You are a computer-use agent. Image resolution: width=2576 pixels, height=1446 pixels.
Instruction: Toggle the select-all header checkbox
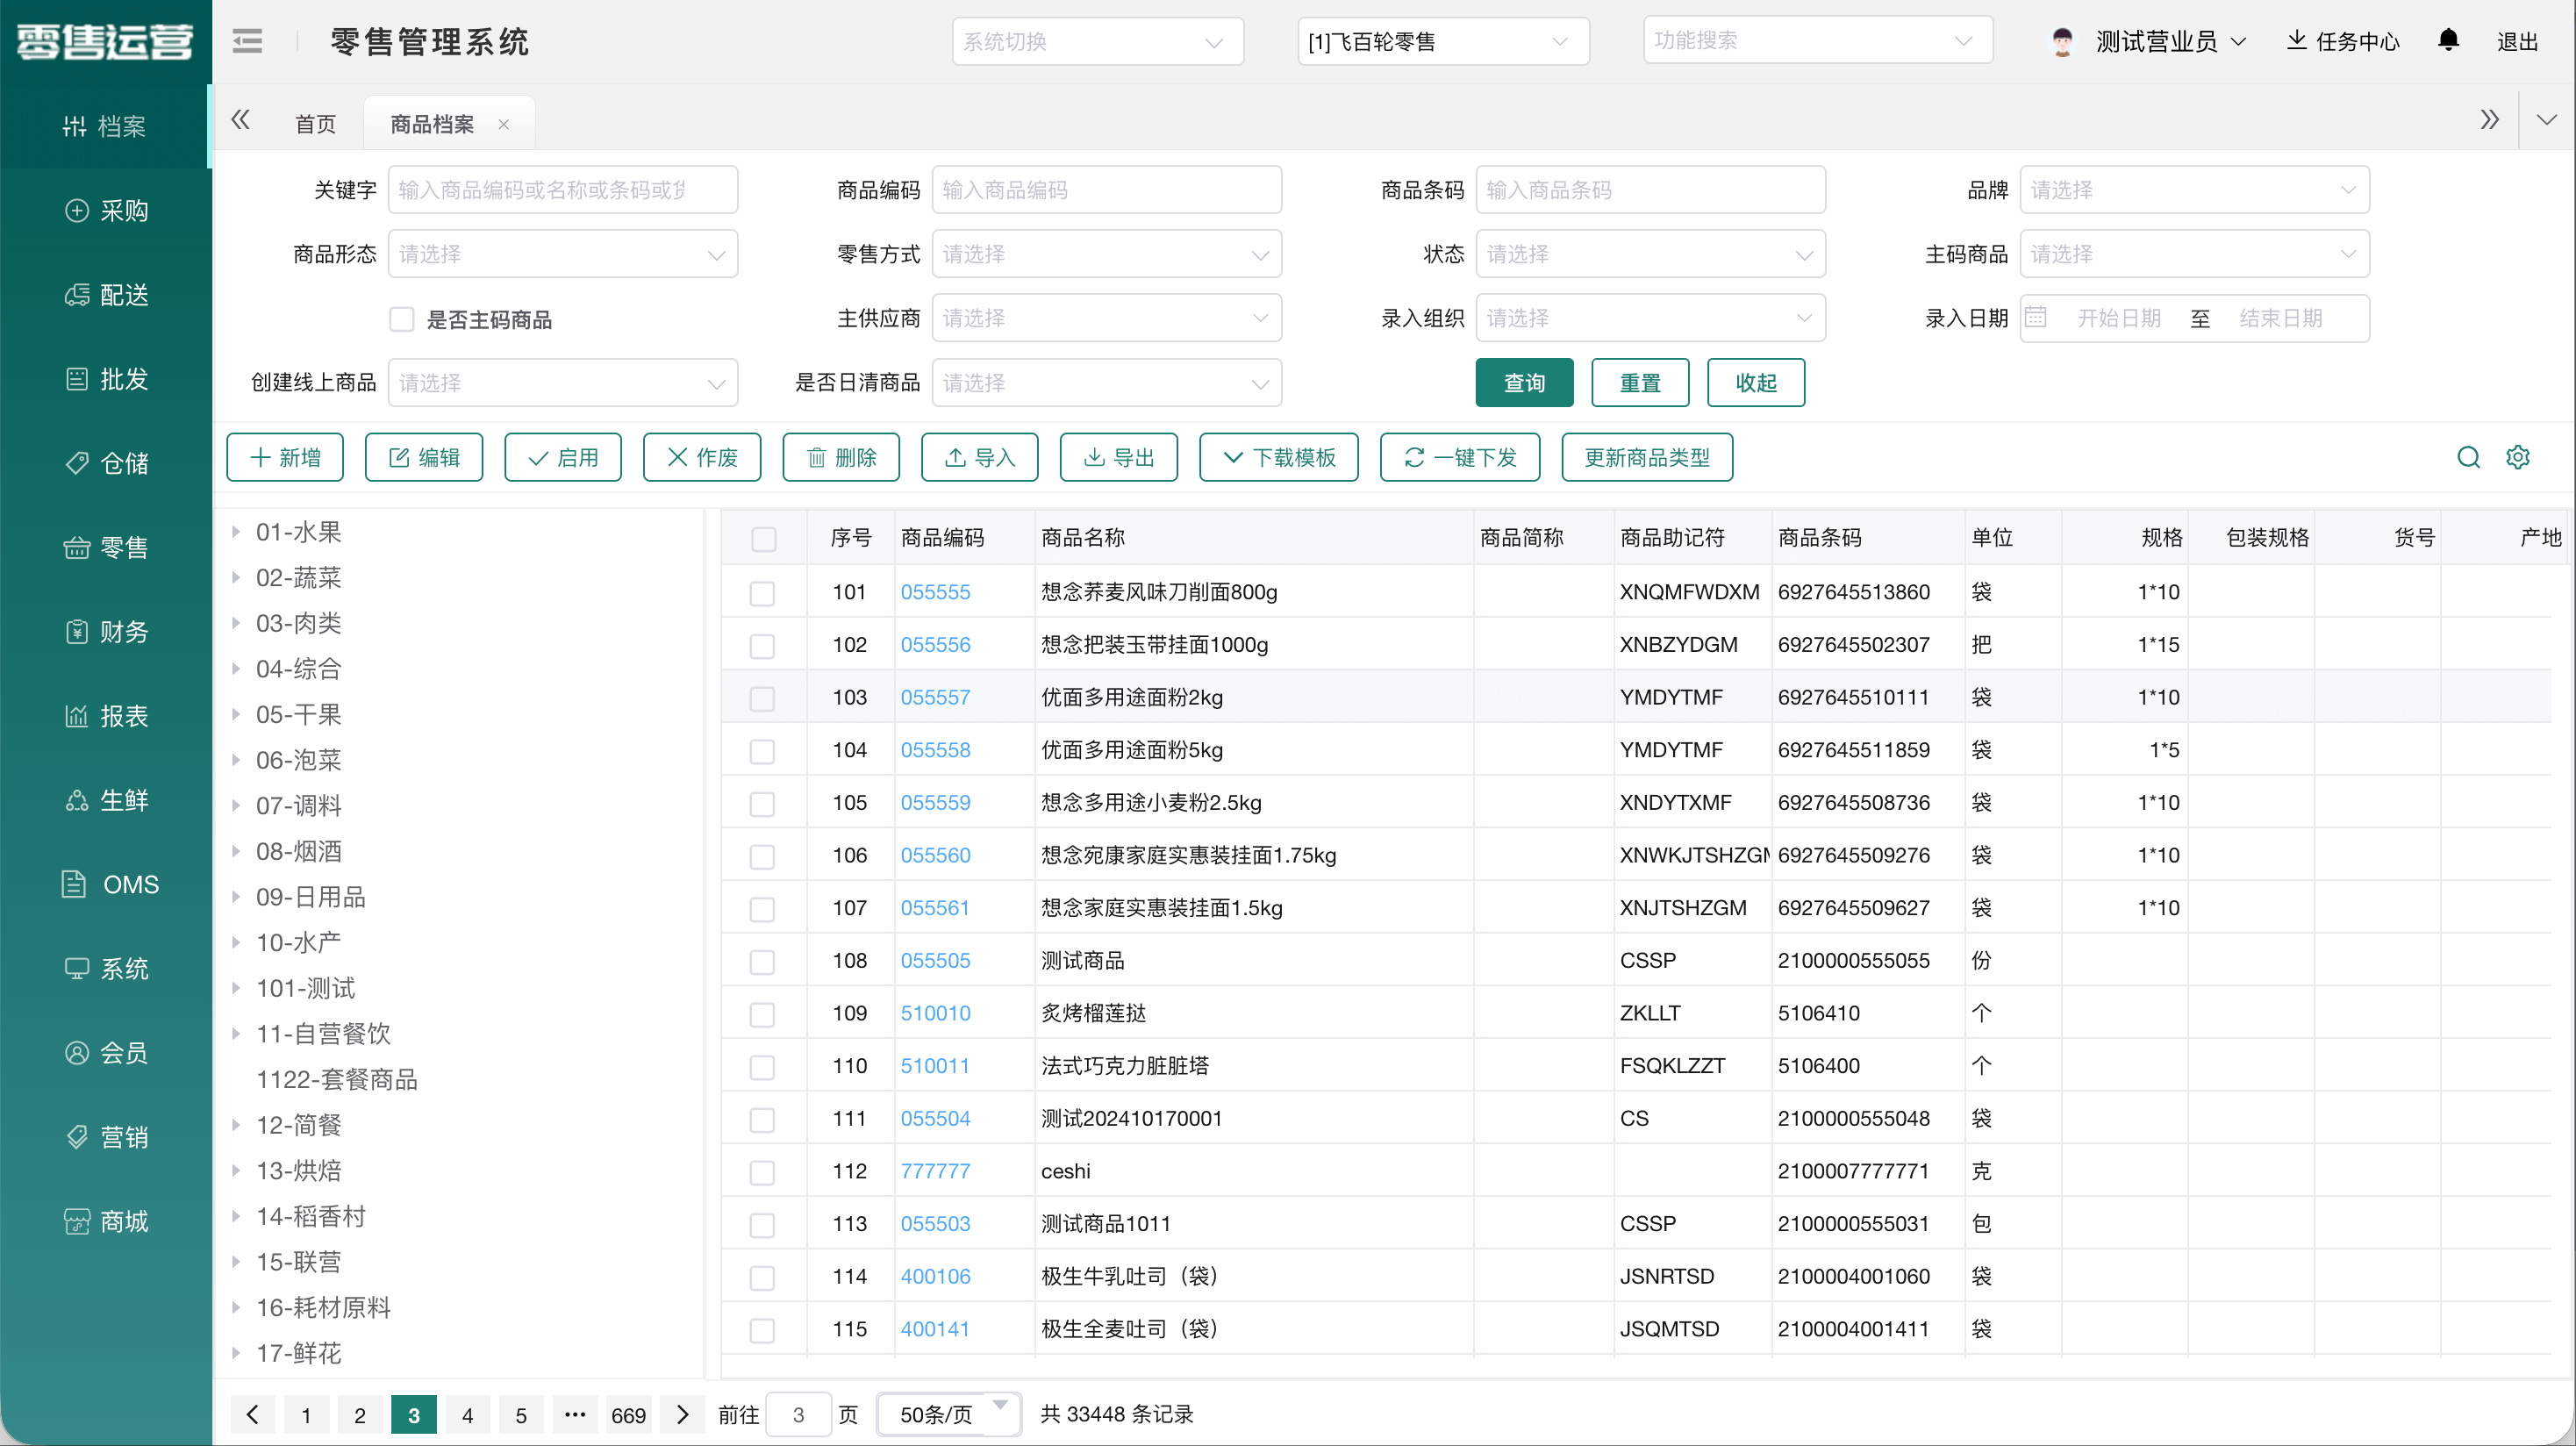764,539
